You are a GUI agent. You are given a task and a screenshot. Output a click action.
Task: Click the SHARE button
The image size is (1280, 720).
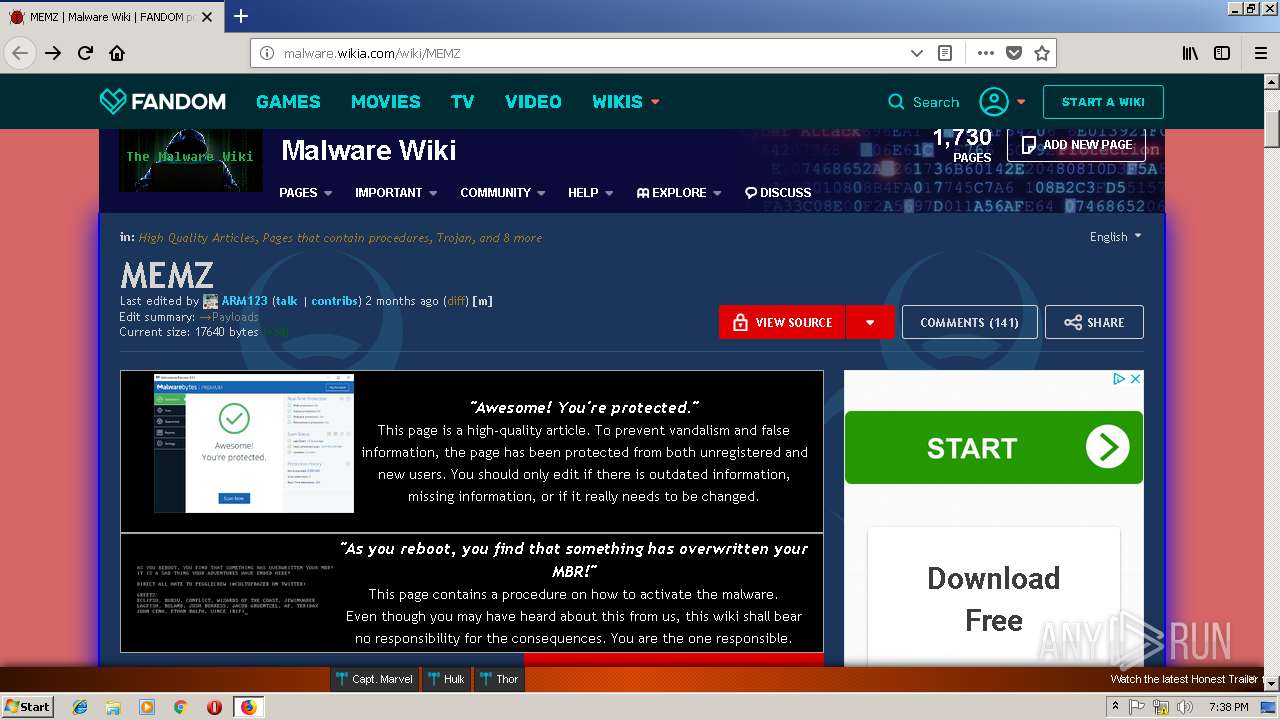(x=1094, y=322)
